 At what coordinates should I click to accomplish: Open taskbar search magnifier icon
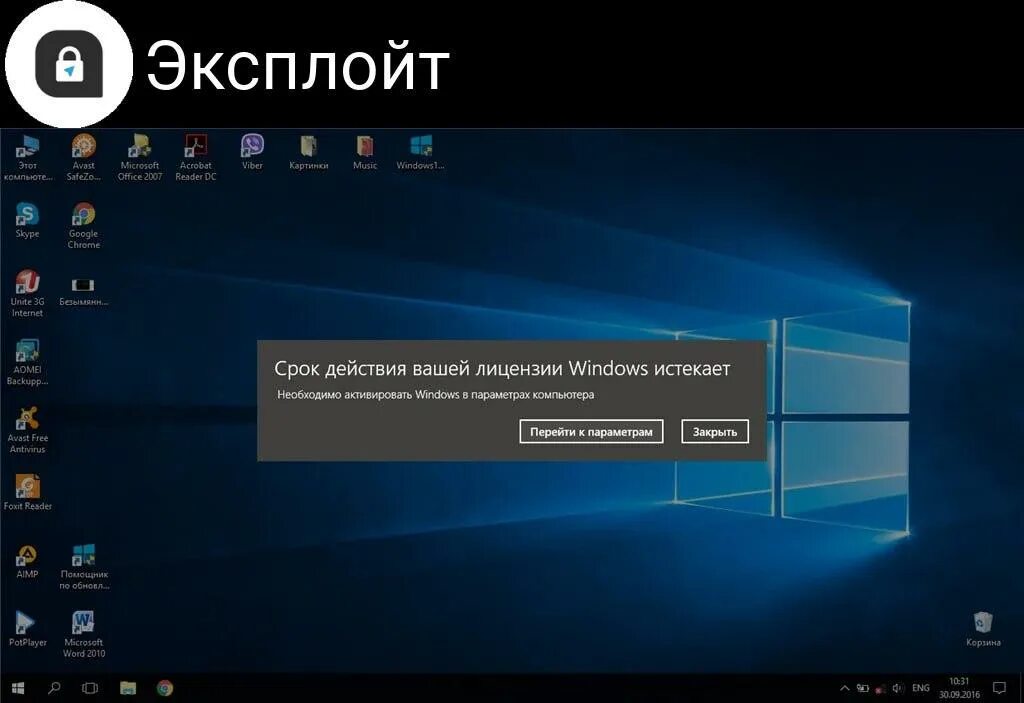coord(54,688)
